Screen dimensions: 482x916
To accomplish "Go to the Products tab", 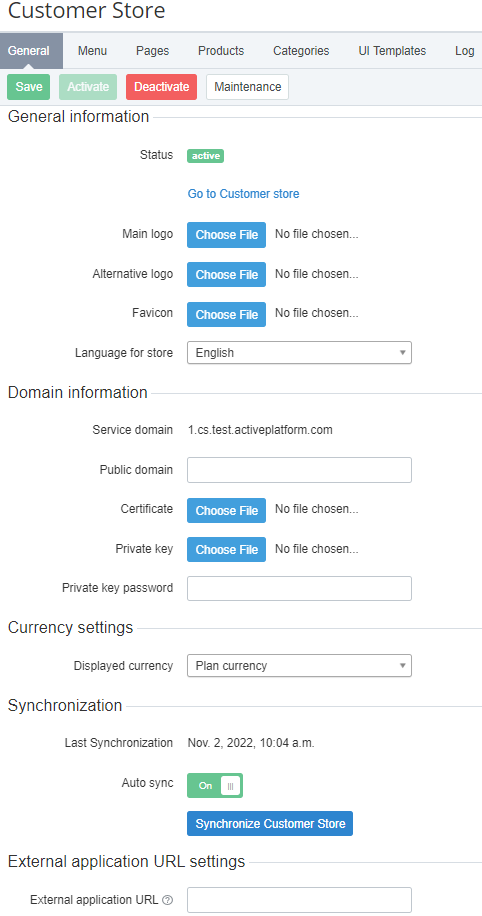I will [221, 51].
